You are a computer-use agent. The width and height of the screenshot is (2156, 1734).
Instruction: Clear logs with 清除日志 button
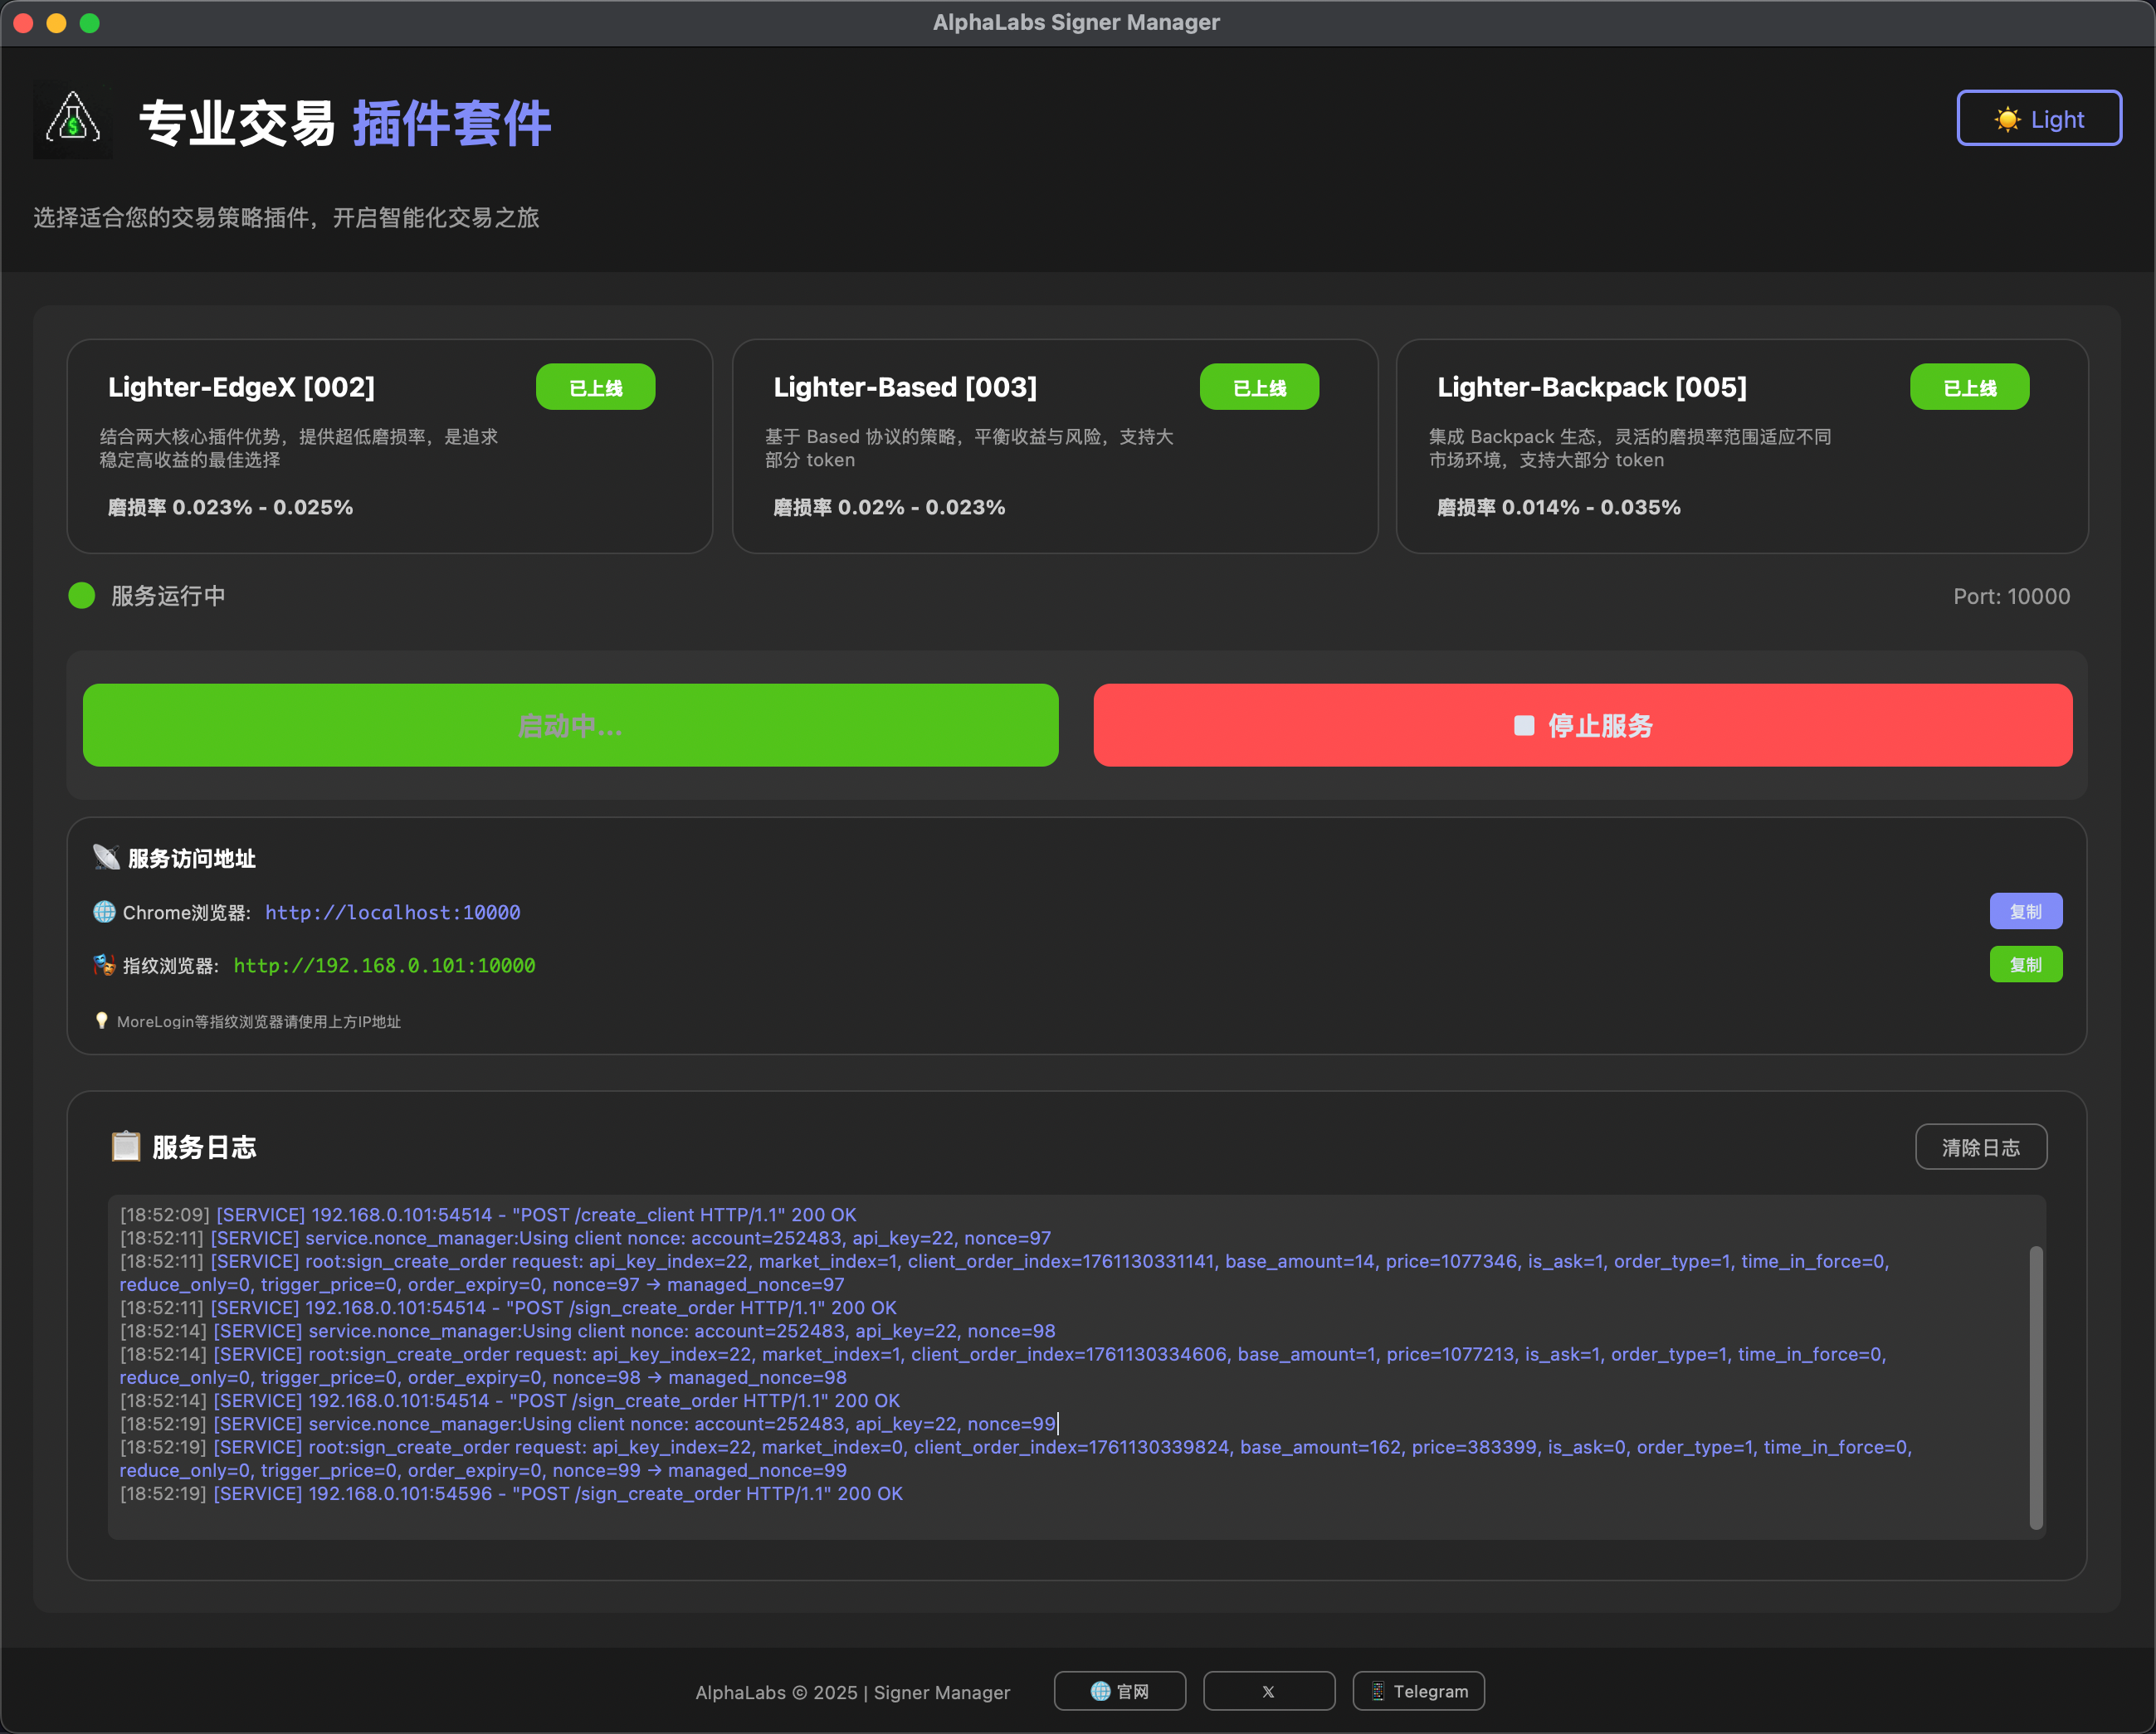(1980, 1147)
